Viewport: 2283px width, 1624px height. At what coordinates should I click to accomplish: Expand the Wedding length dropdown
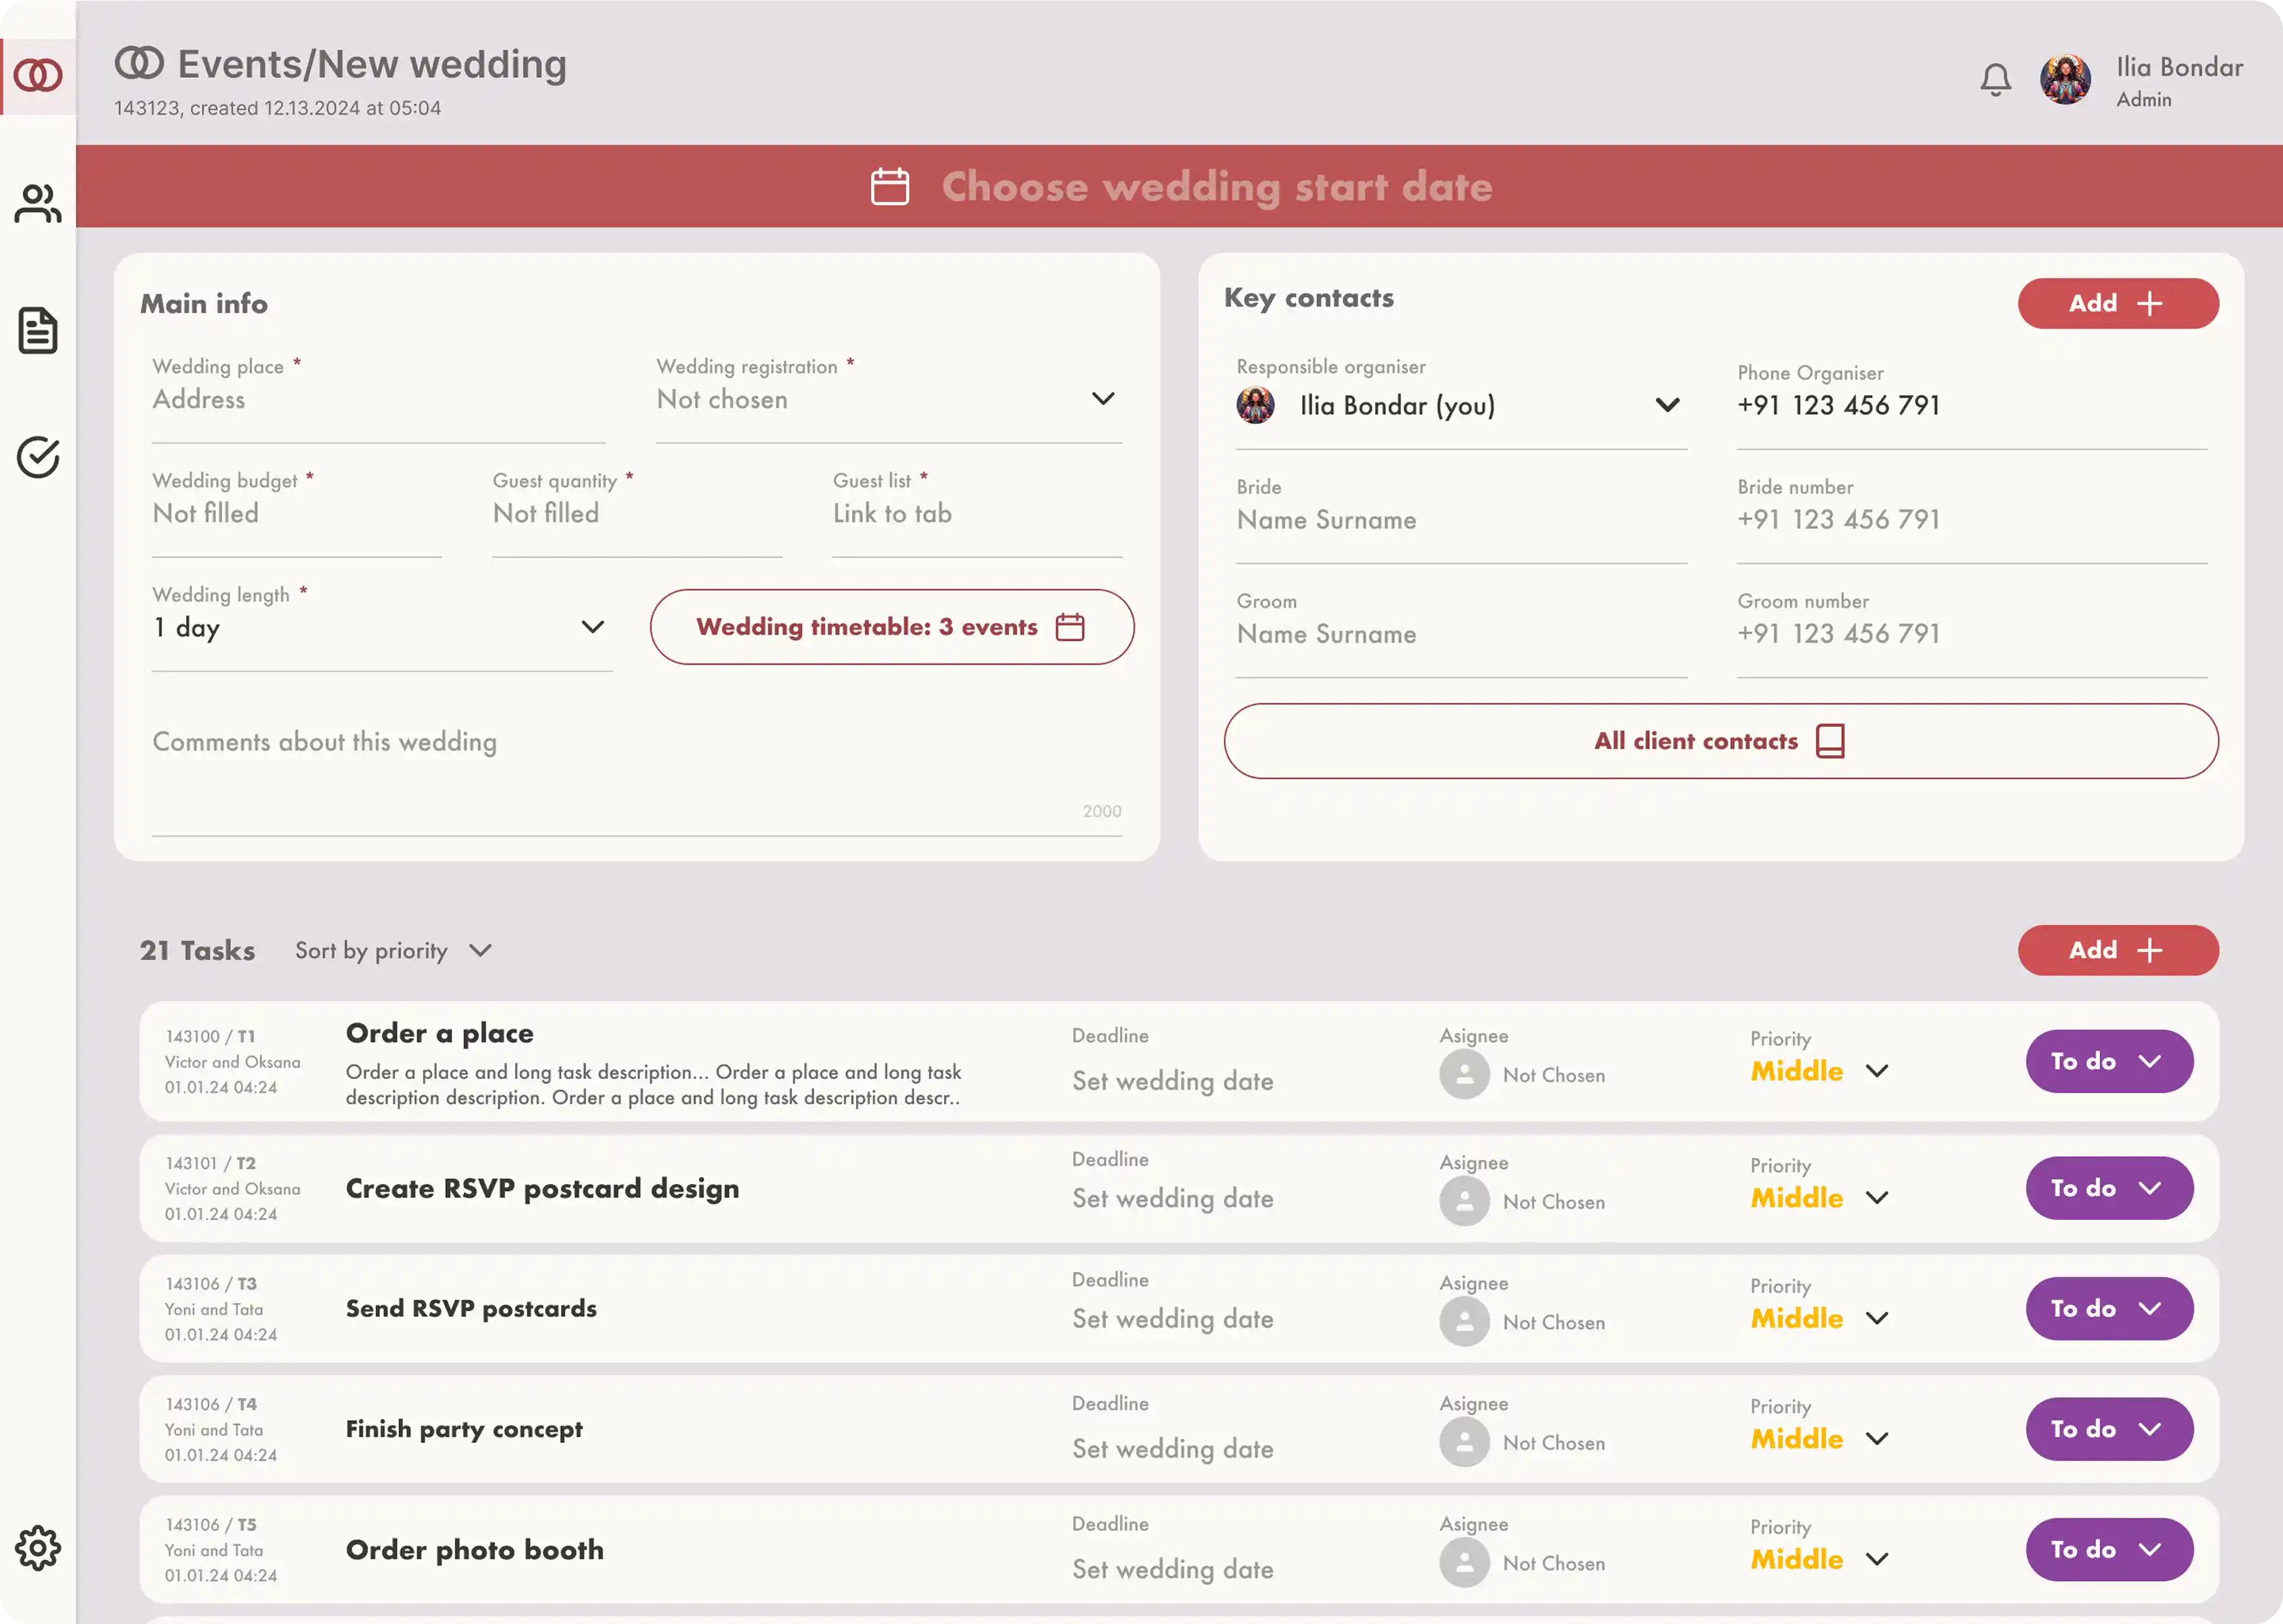[x=593, y=627]
